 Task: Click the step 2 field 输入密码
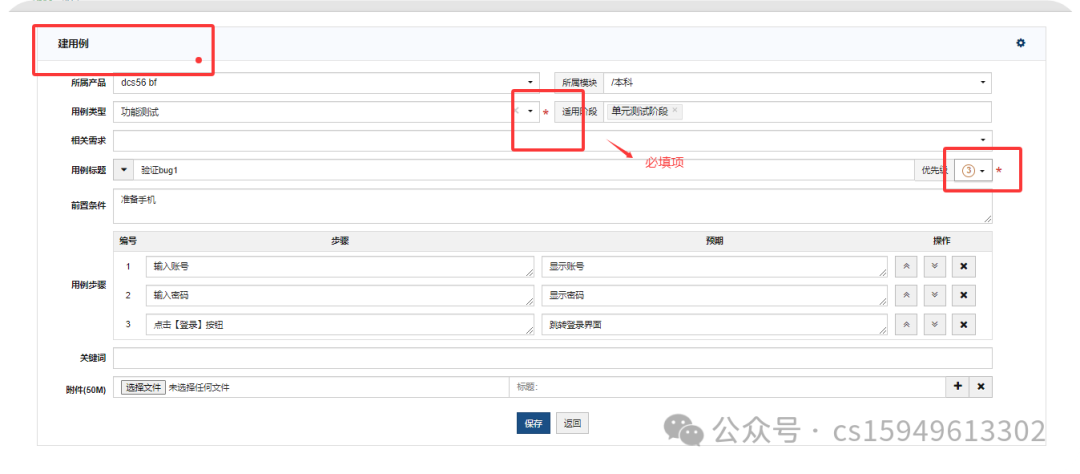pyautogui.click(x=340, y=296)
